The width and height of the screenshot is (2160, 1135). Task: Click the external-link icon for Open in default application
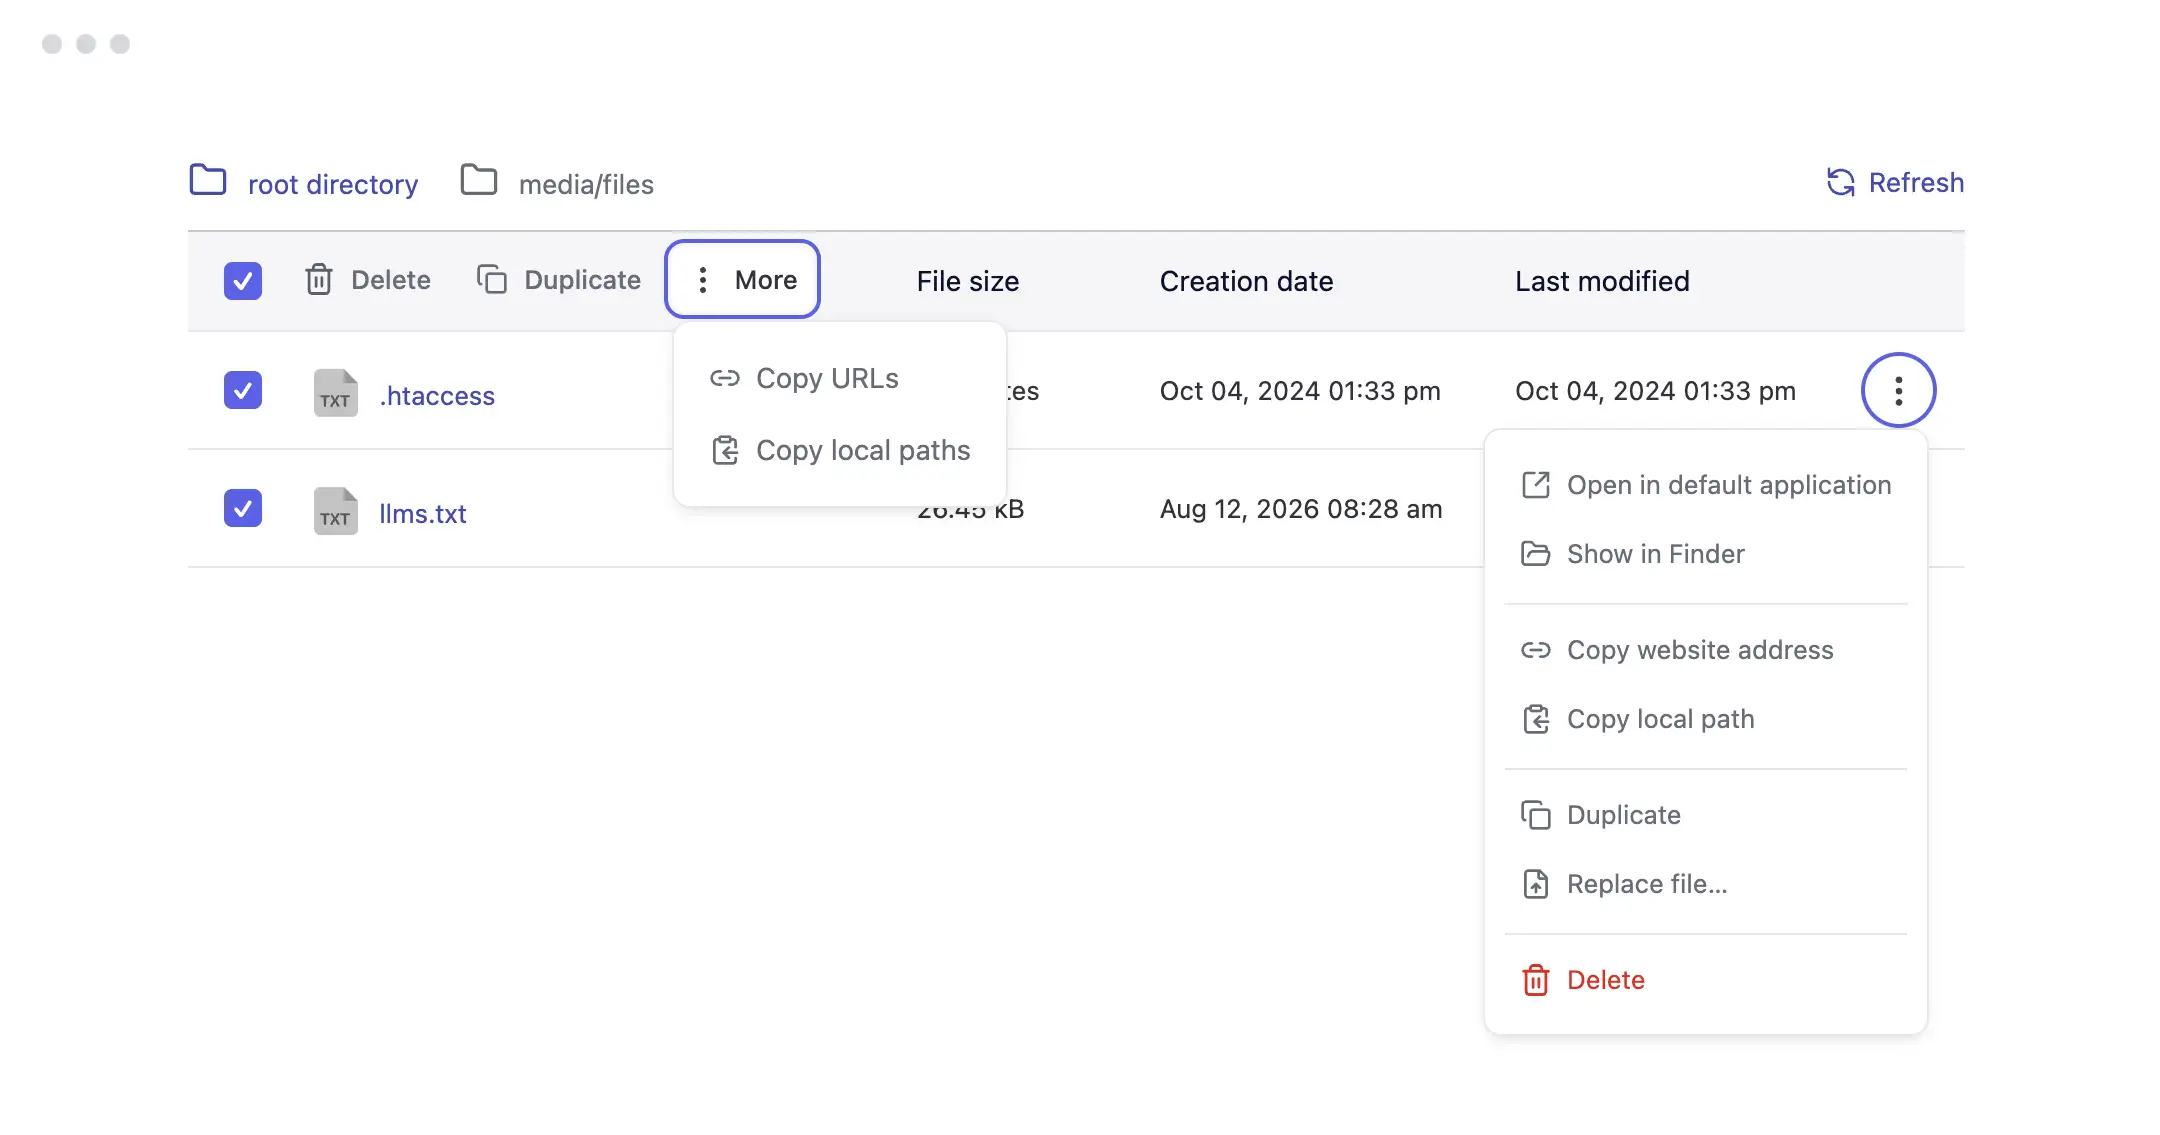(x=1536, y=485)
